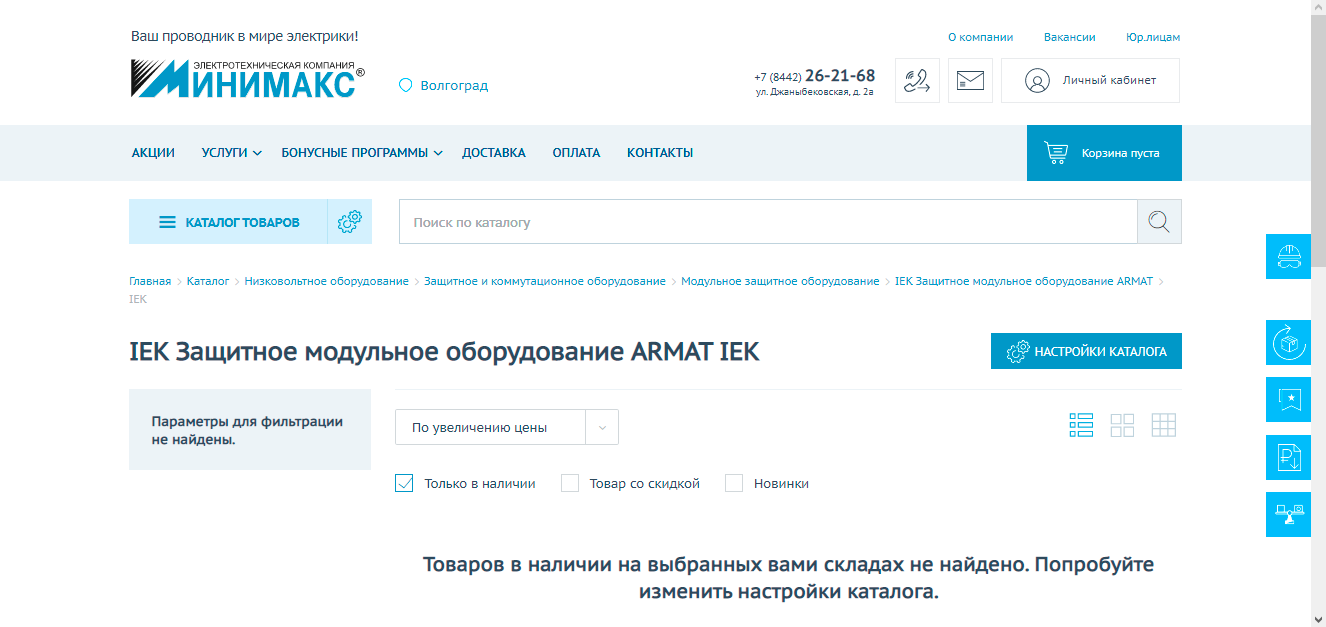
Task: Click the shopping cart icon
Action: [x=1056, y=153]
